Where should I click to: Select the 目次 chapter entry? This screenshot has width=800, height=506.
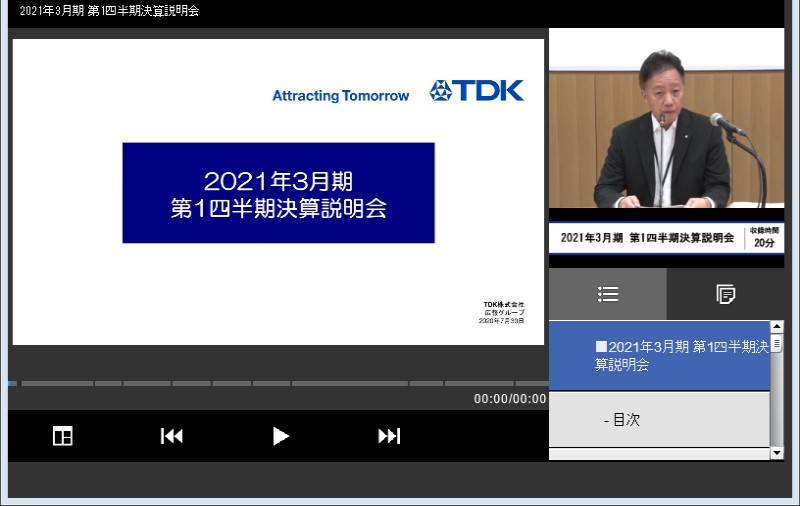click(659, 419)
